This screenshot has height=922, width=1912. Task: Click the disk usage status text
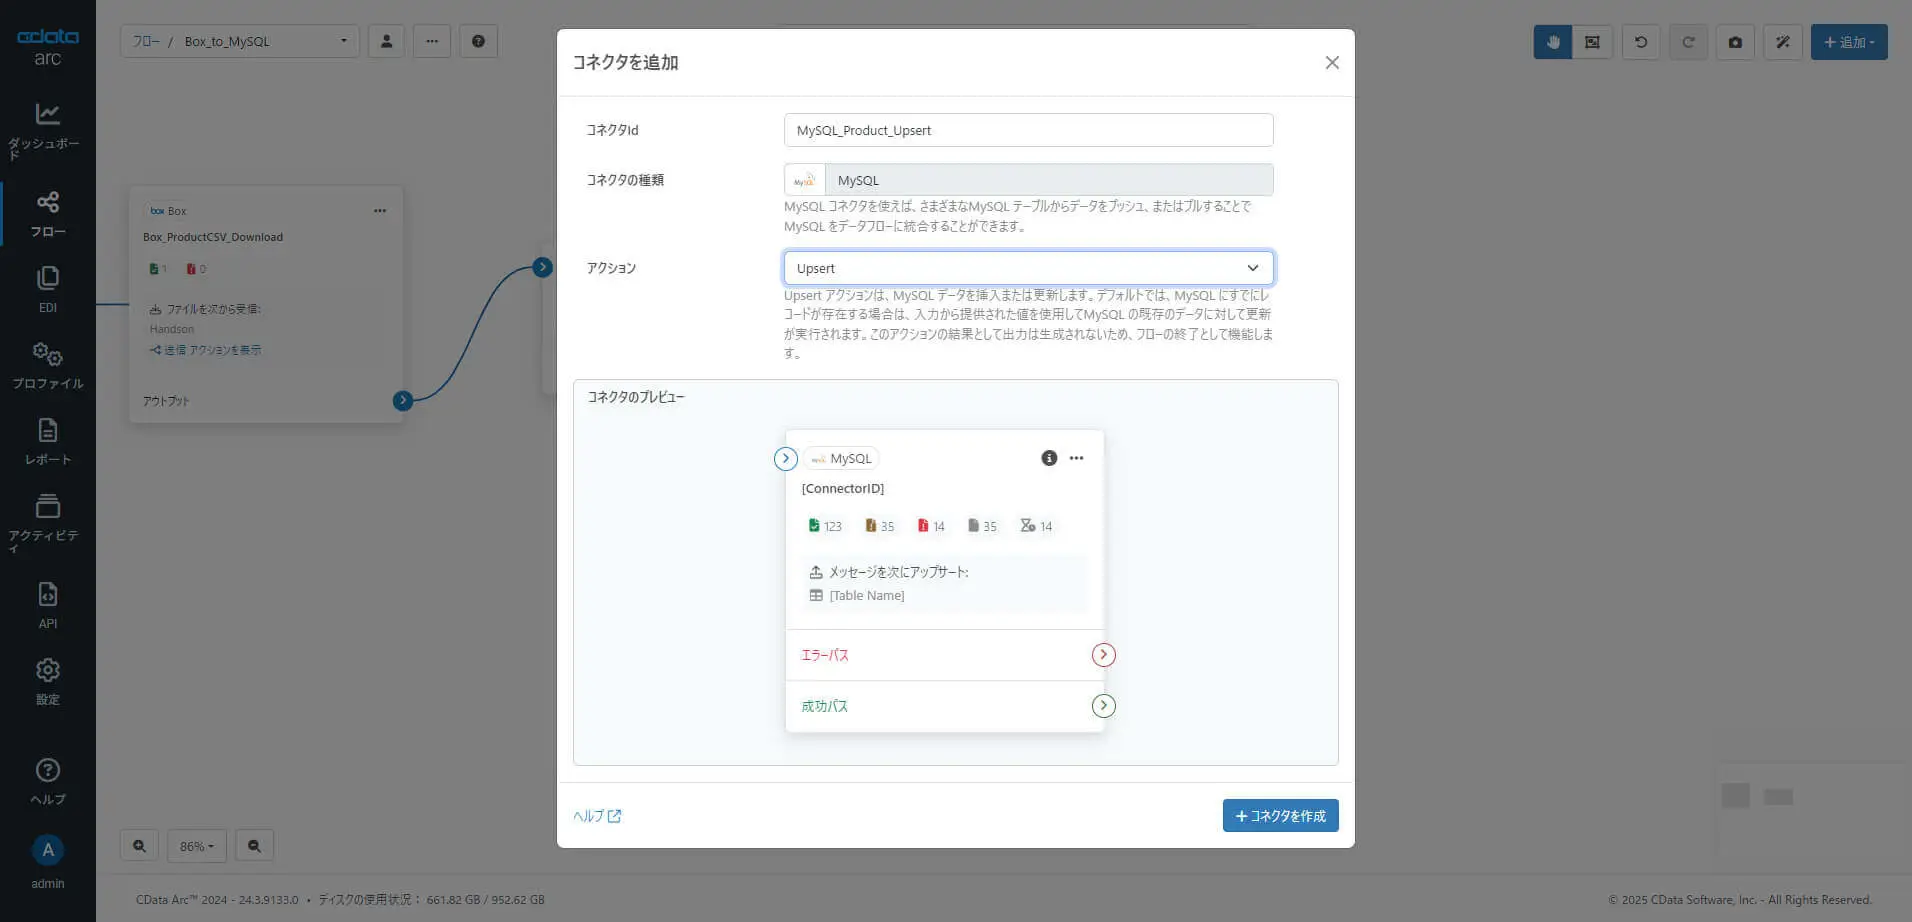click(431, 899)
